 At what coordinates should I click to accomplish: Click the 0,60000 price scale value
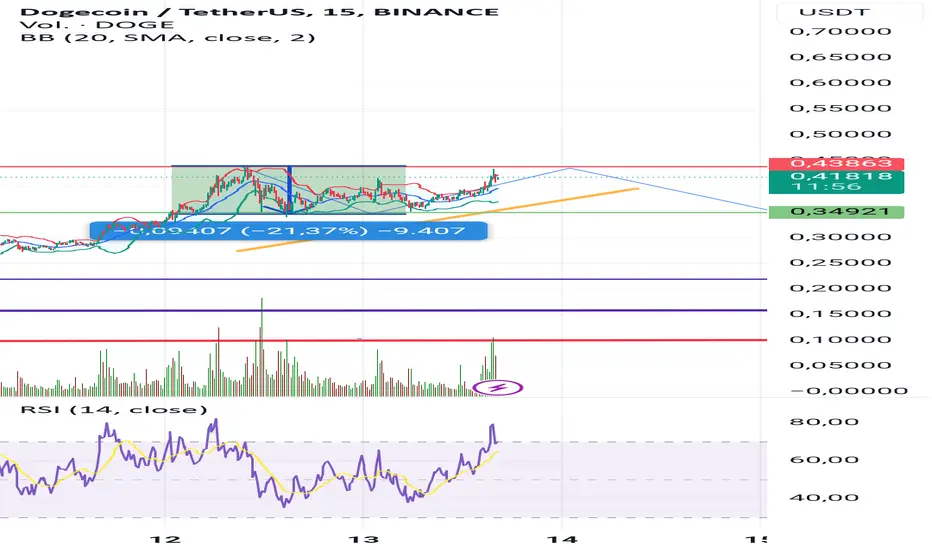pos(840,83)
